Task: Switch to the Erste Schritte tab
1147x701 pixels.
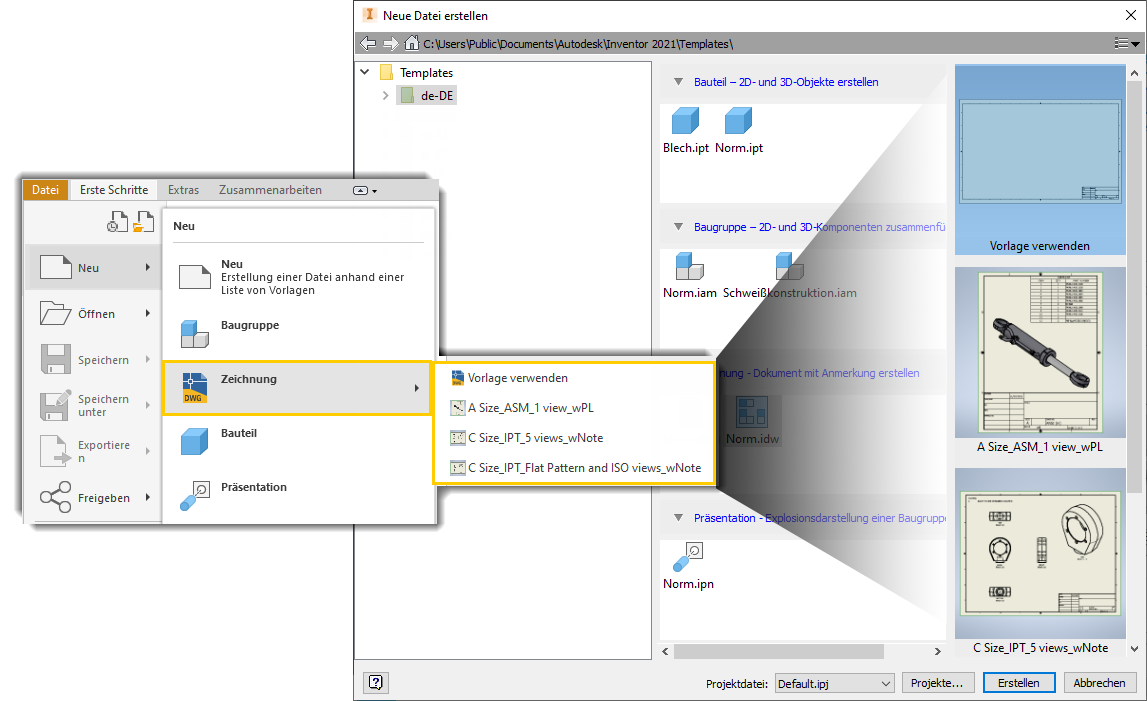Action: pos(114,190)
